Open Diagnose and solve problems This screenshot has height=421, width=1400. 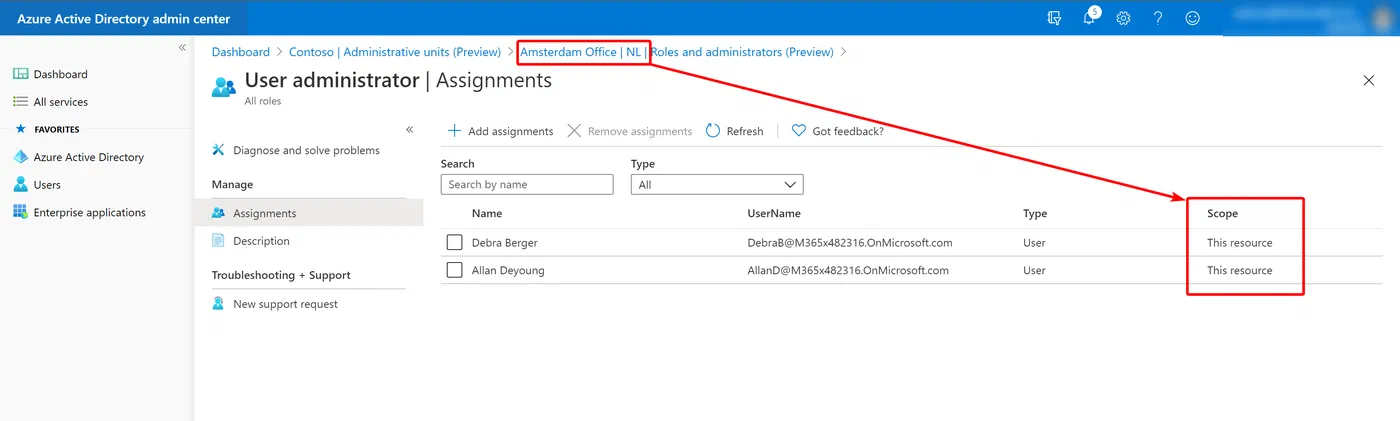[306, 150]
